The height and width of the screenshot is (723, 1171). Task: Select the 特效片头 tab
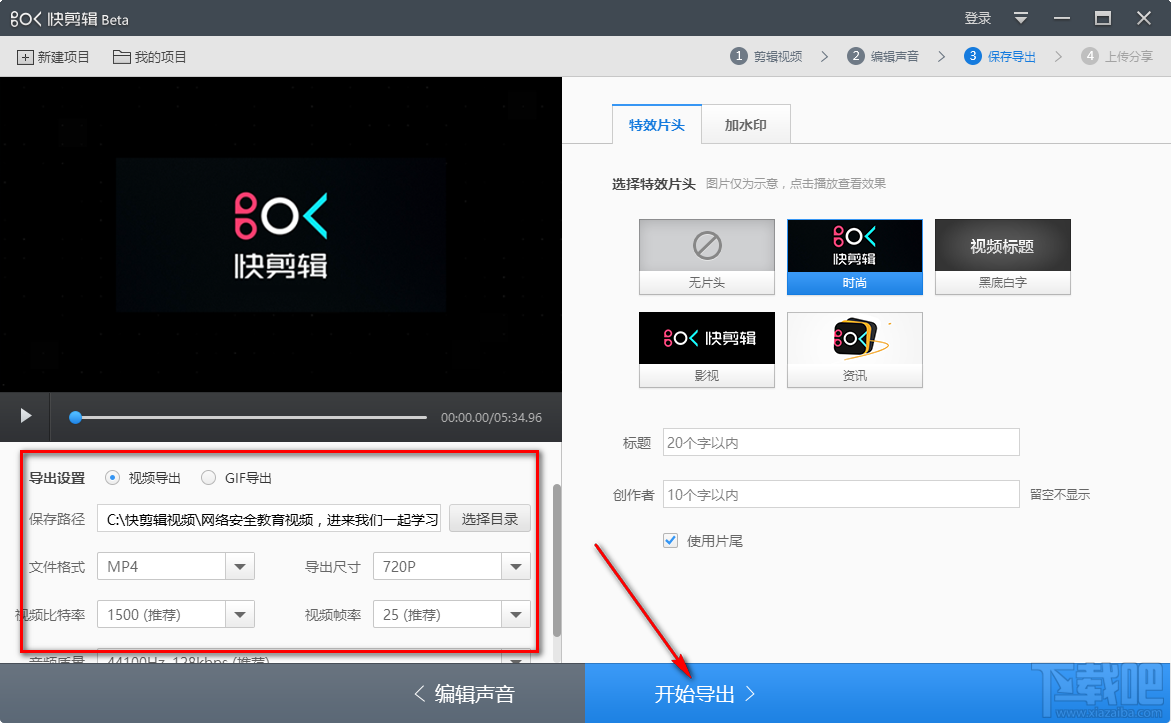point(656,124)
